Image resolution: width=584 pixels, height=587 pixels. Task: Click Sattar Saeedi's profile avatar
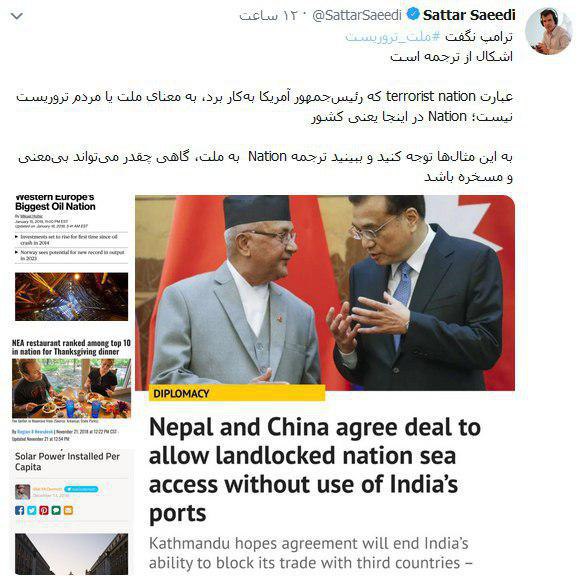pyautogui.click(x=549, y=31)
